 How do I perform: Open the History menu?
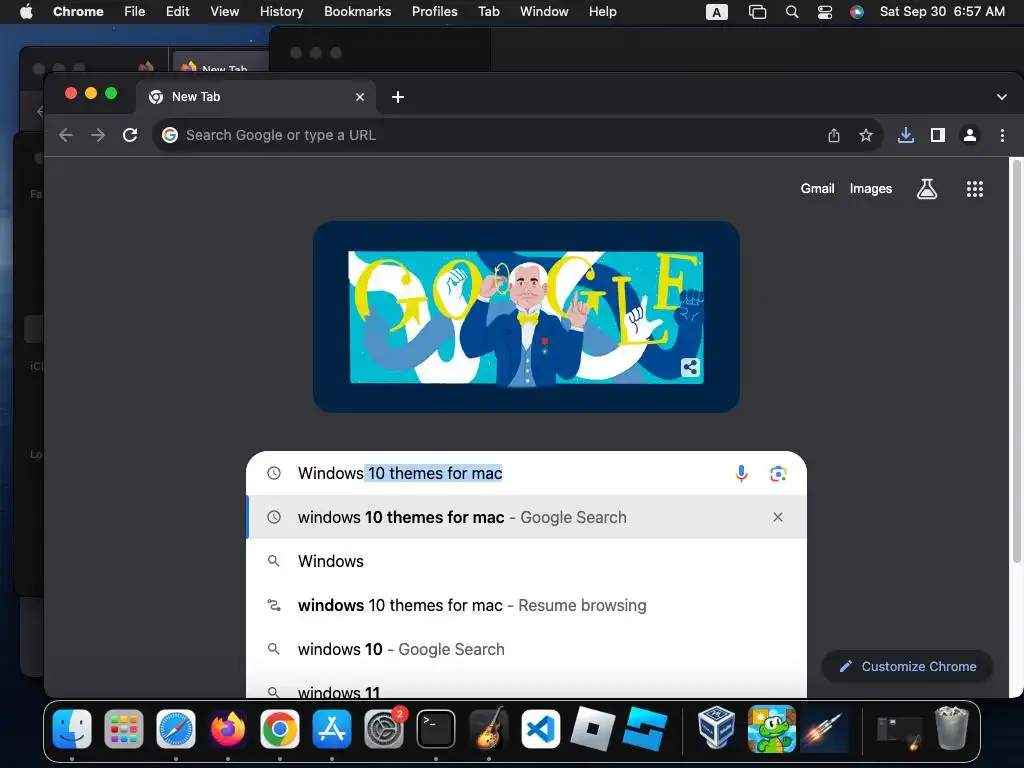pyautogui.click(x=281, y=12)
